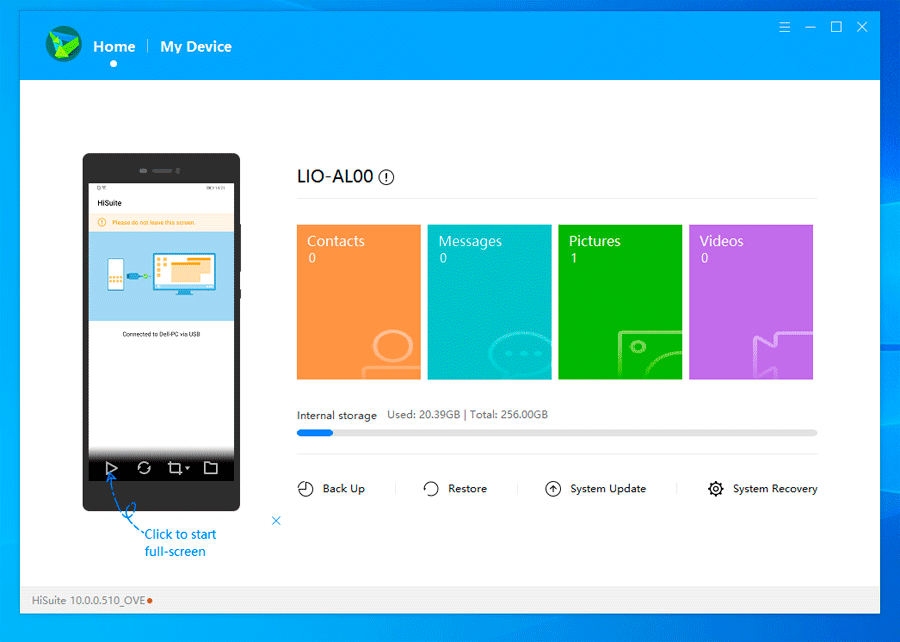Click the HiSuite version text in footer
This screenshot has height=642, width=900.
[x=88, y=601]
